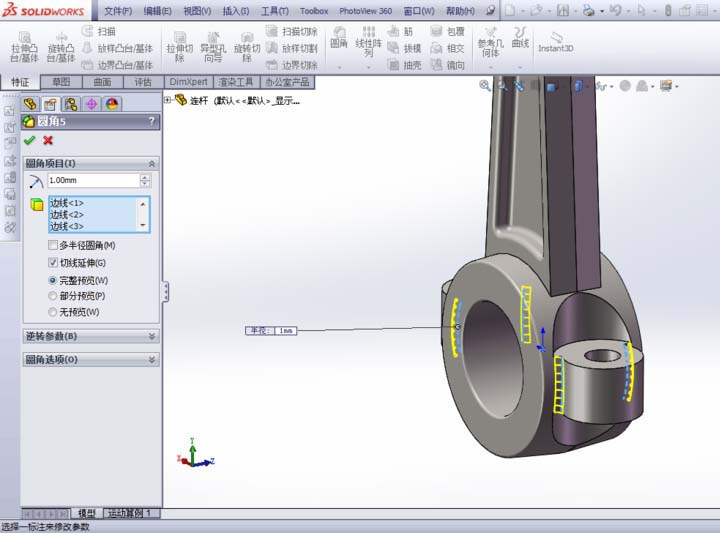This screenshot has width=720, height=533.
Task: Switch to the Motion Study 1 tab (运动算例 1)
Action: click(132, 513)
